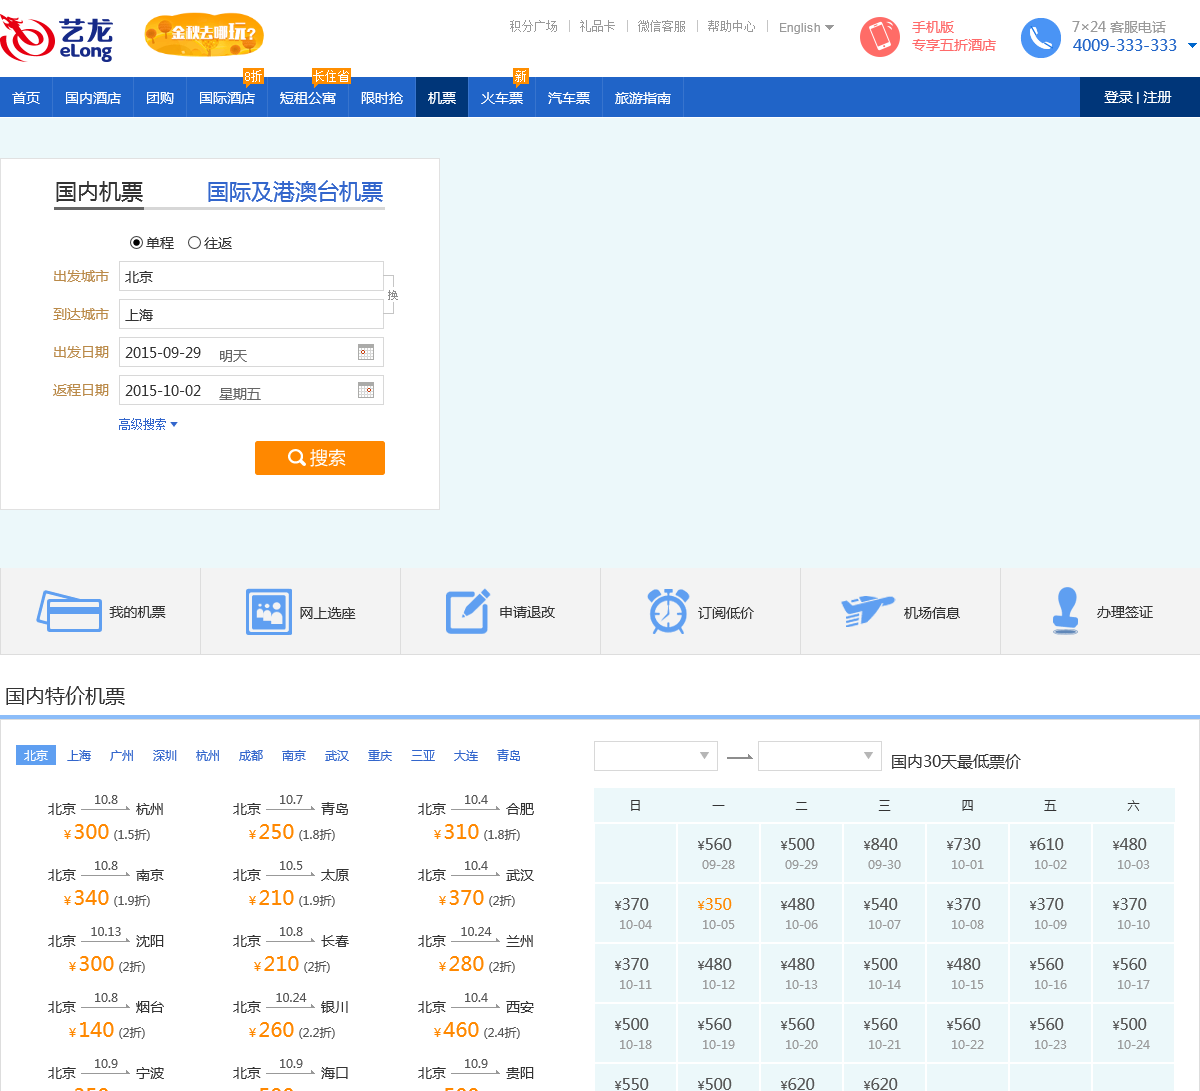Select the 单程 one-way radio button
This screenshot has width=1200, height=1091.
coord(137,243)
